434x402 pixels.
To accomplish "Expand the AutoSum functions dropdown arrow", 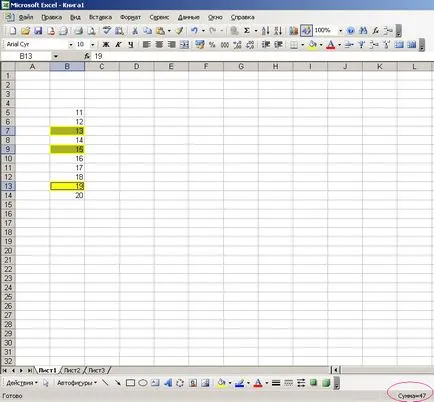I will click(256, 31).
